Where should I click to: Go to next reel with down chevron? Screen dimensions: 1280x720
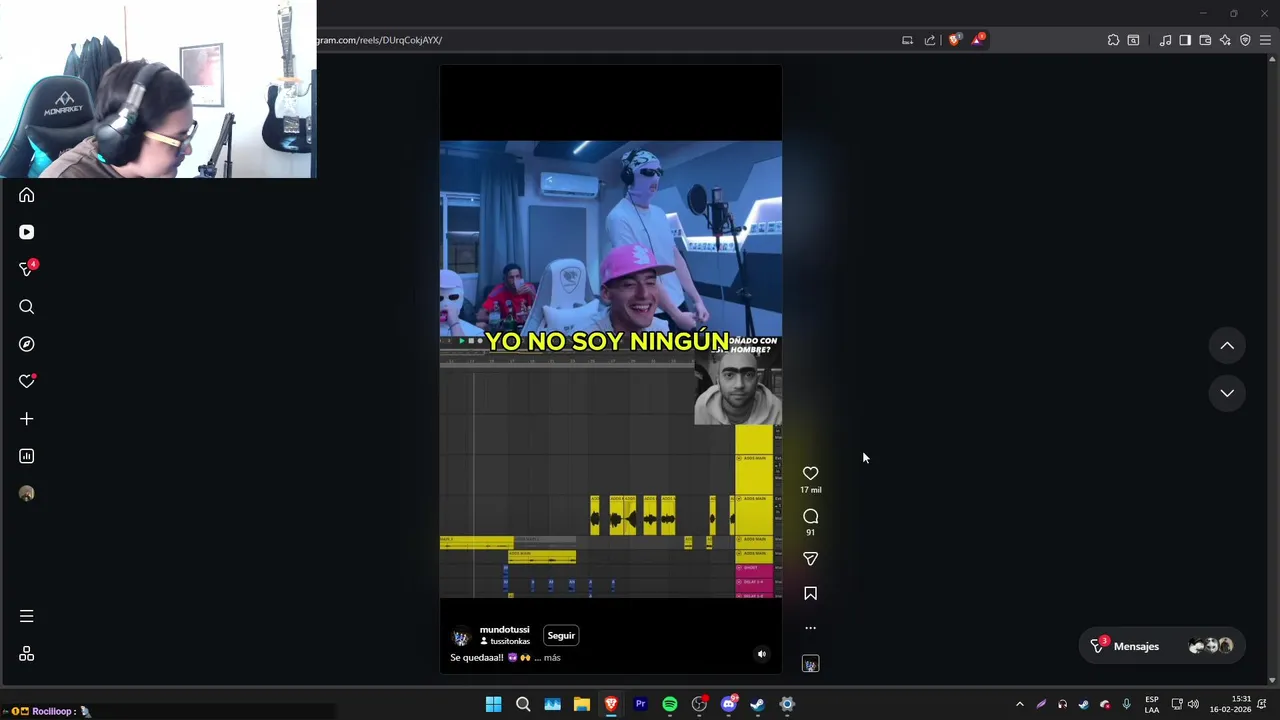1227,393
